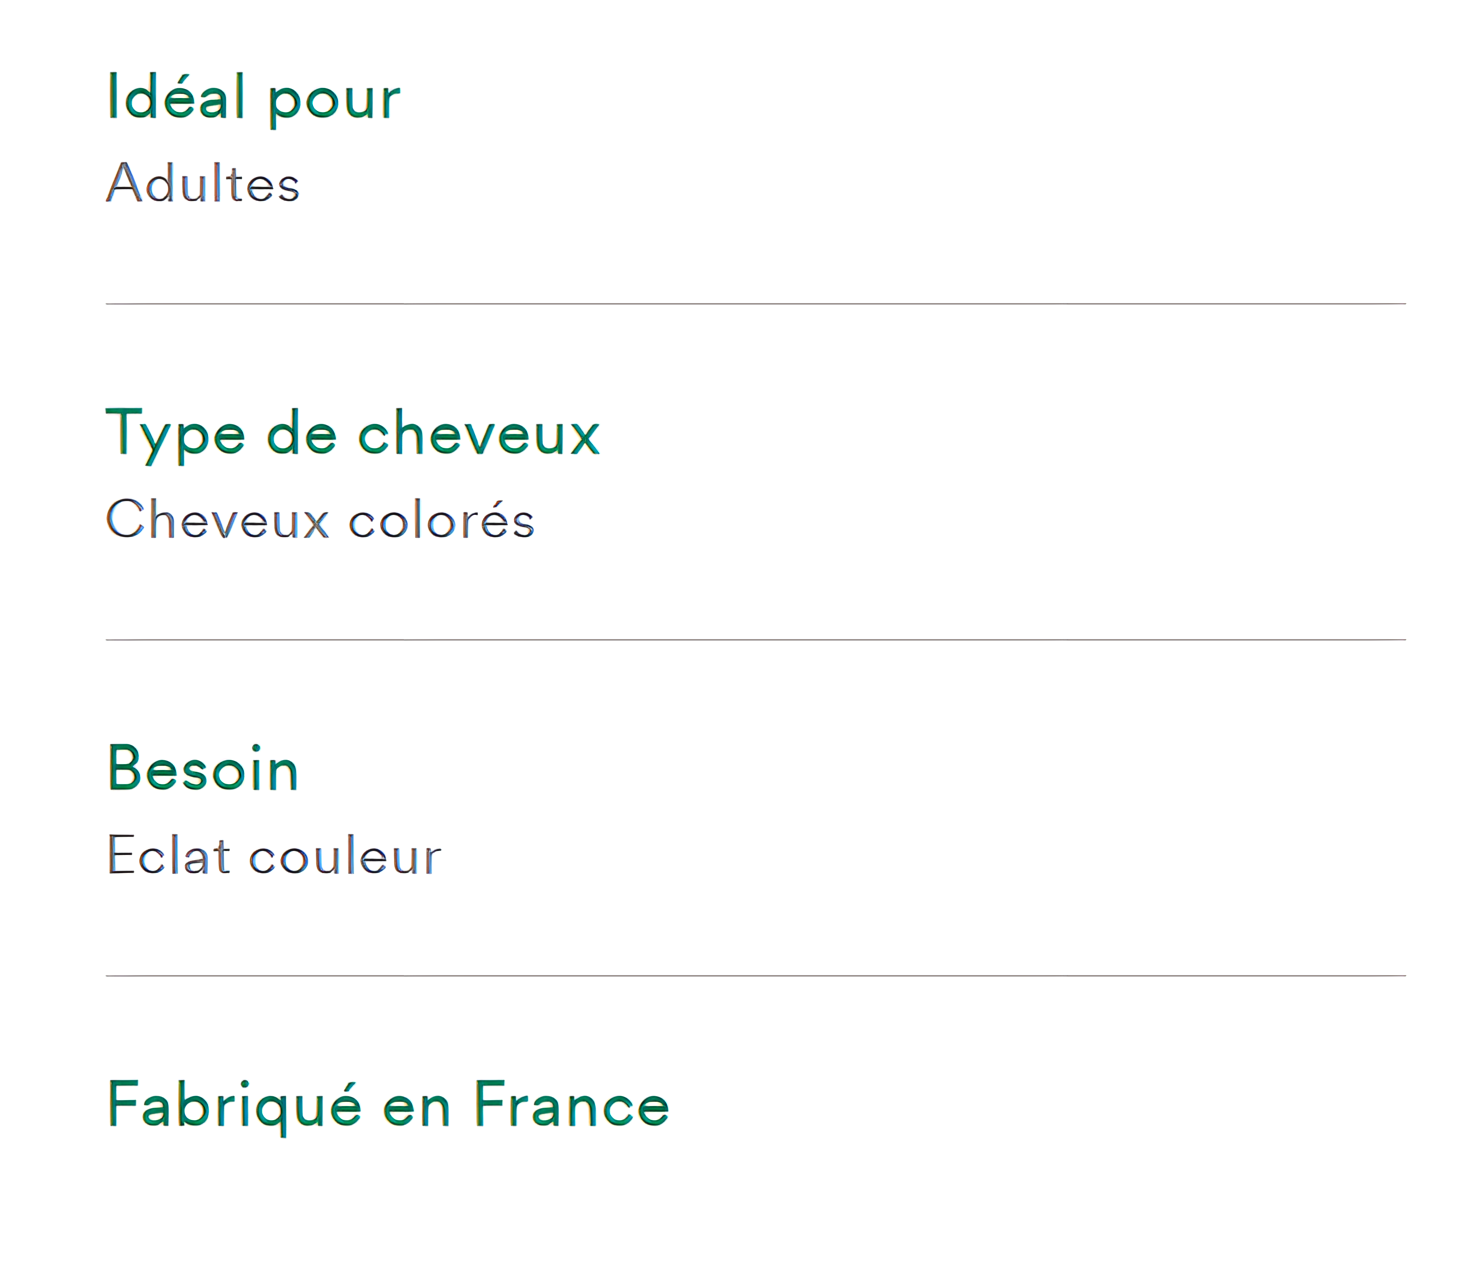Viewport: 1472px width, 1262px height.
Task: Click the word 'couleur' under Besoin
Action: (345, 858)
